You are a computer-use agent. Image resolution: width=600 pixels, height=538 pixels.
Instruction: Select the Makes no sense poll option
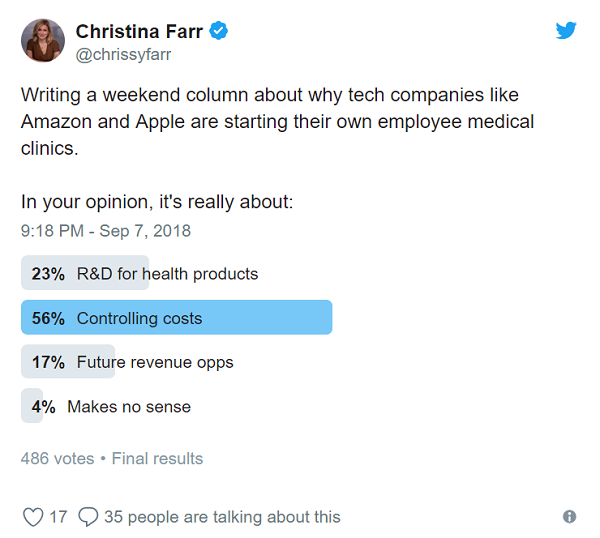pyautogui.click(x=128, y=406)
